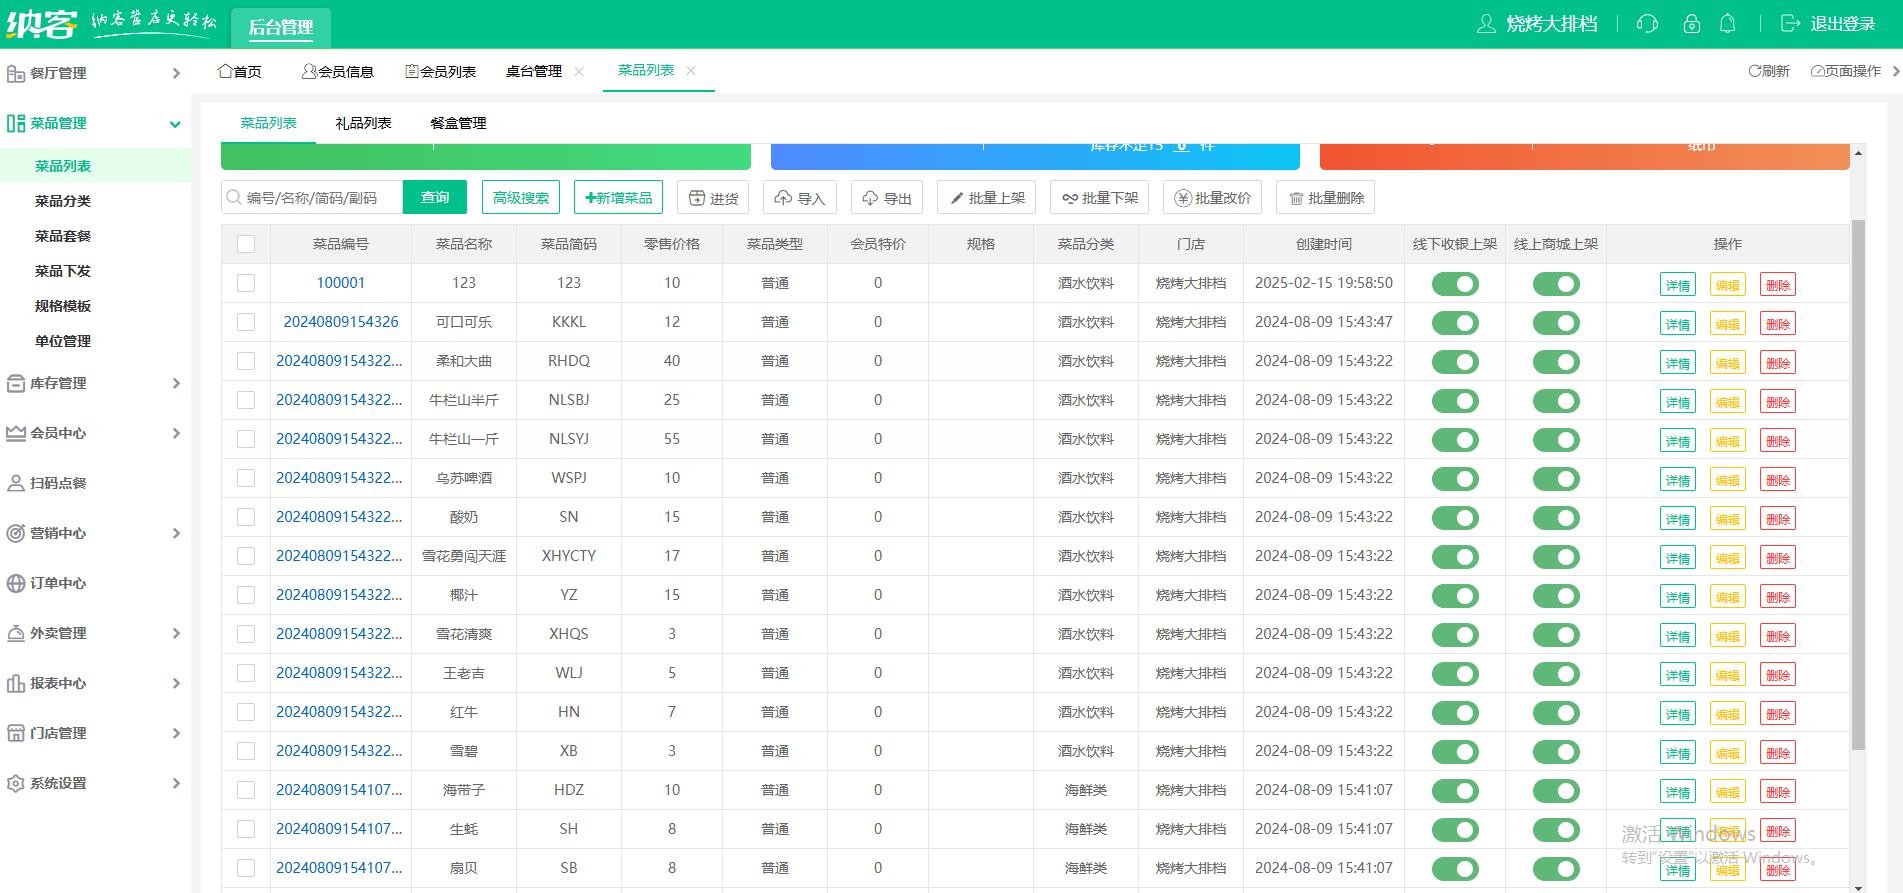Expand the 门店管理 menu chevron
The image size is (1903, 893).
[176, 733]
